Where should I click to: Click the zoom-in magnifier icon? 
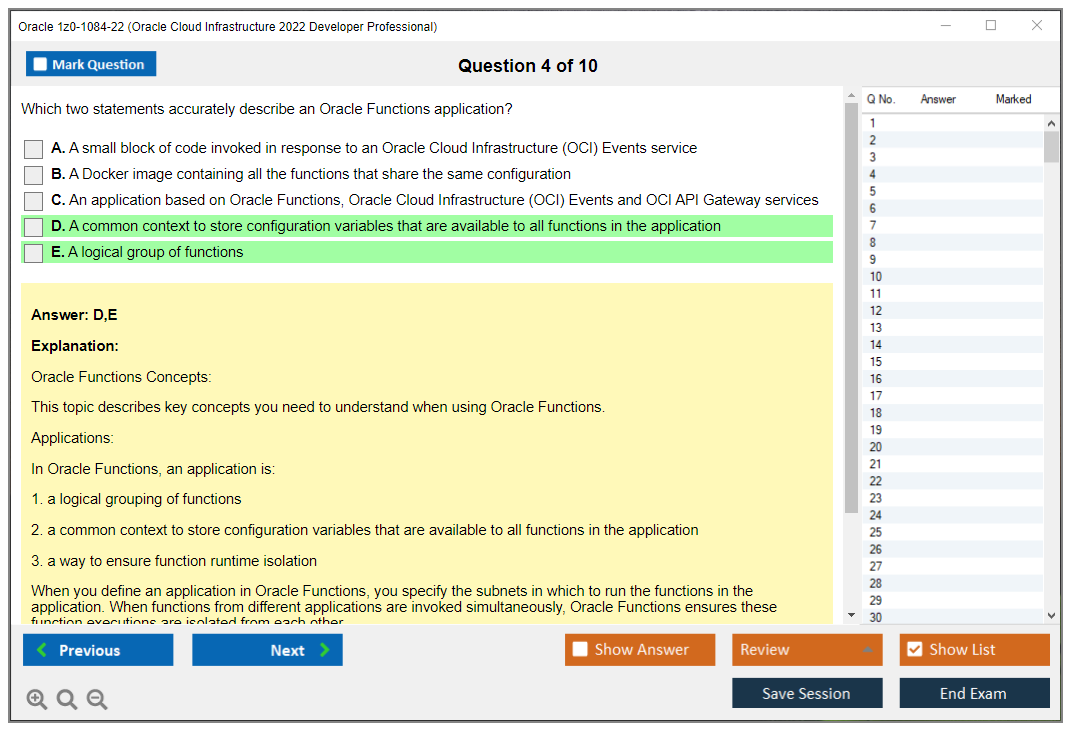tap(37, 699)
